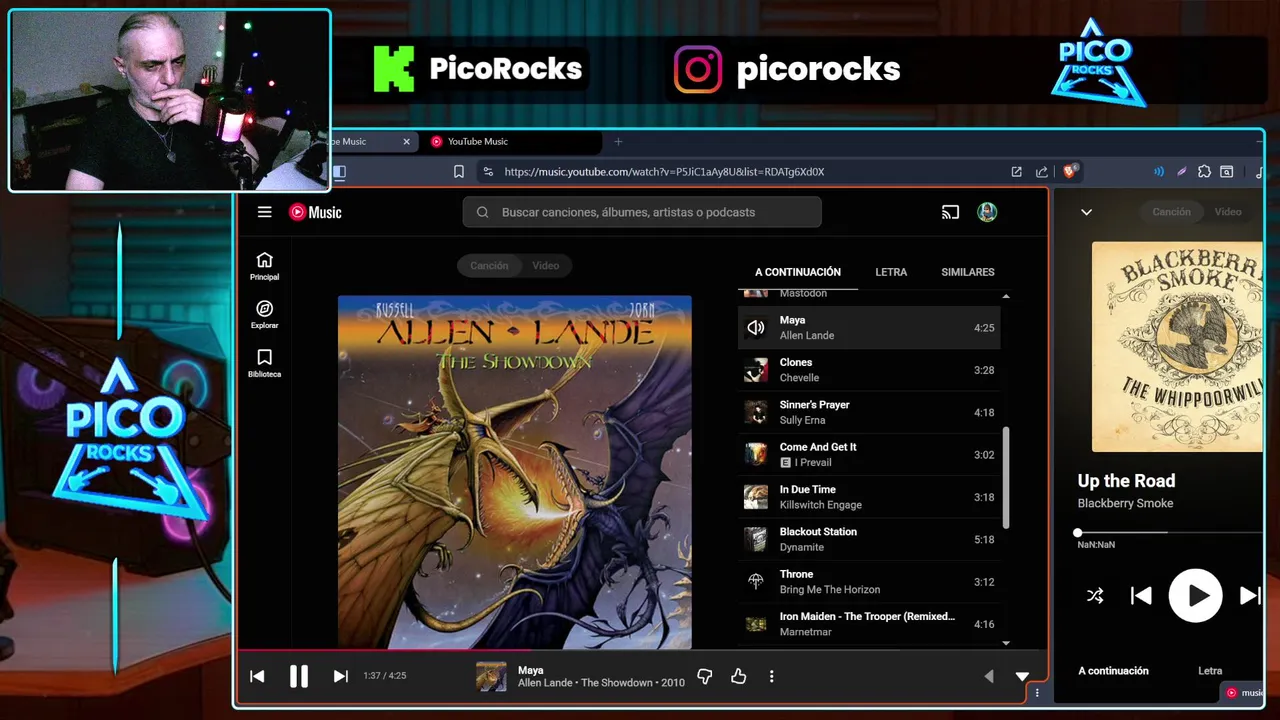Click the side player progress slider
This screenshot has height=720, width=1280.
[x=1170, y=533]
